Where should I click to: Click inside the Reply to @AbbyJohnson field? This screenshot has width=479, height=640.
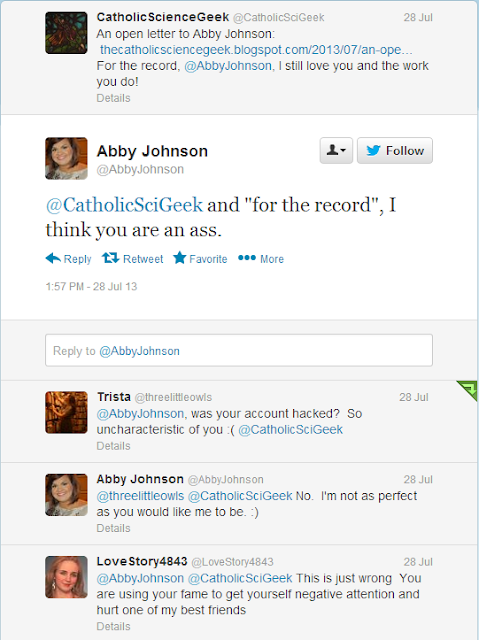(239, 351)
